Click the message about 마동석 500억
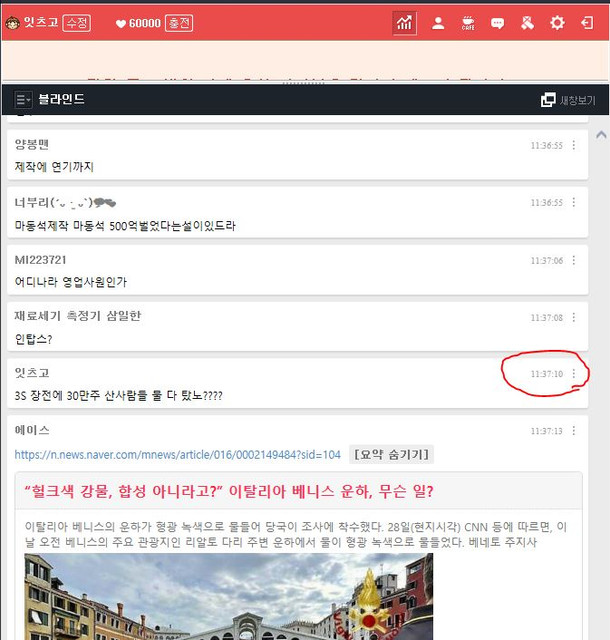 click(125, 225)
